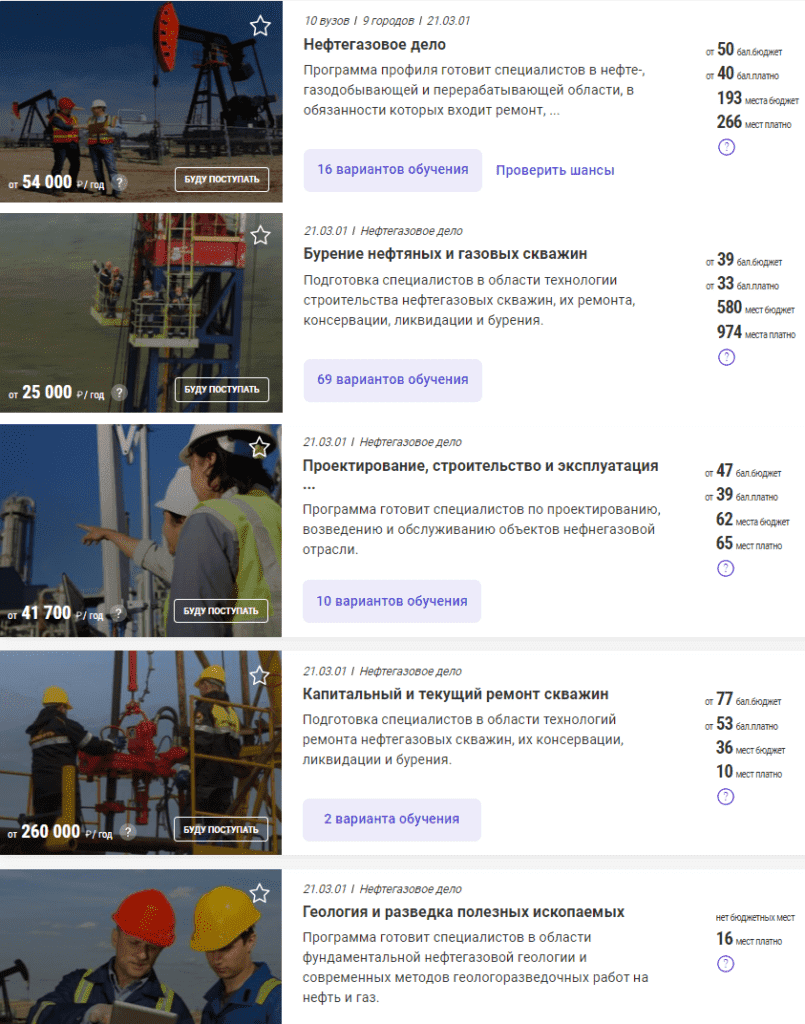Open «2 варианта обучения» for well repair program
This screenshot has width=805, height=1024.
click(x=391, y=820)
